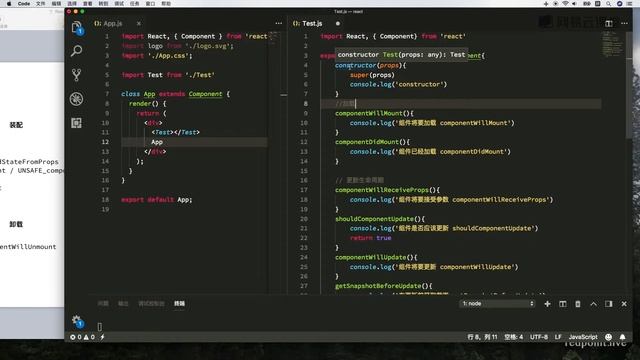This screenshot has width=640, height=360.
Task: Change file encoding via UTF-8 status entry
Action: [539, 337]
